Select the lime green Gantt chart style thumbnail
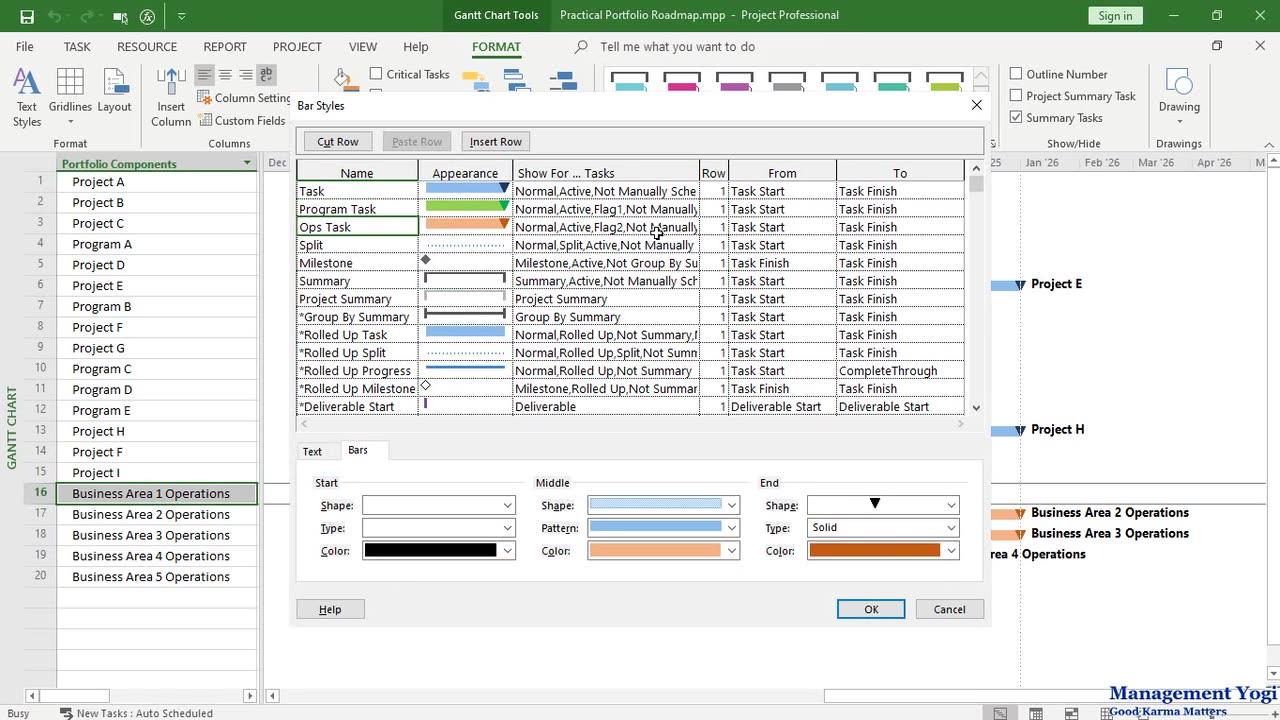The image size is (1280, 720). (x=945, y=82)
